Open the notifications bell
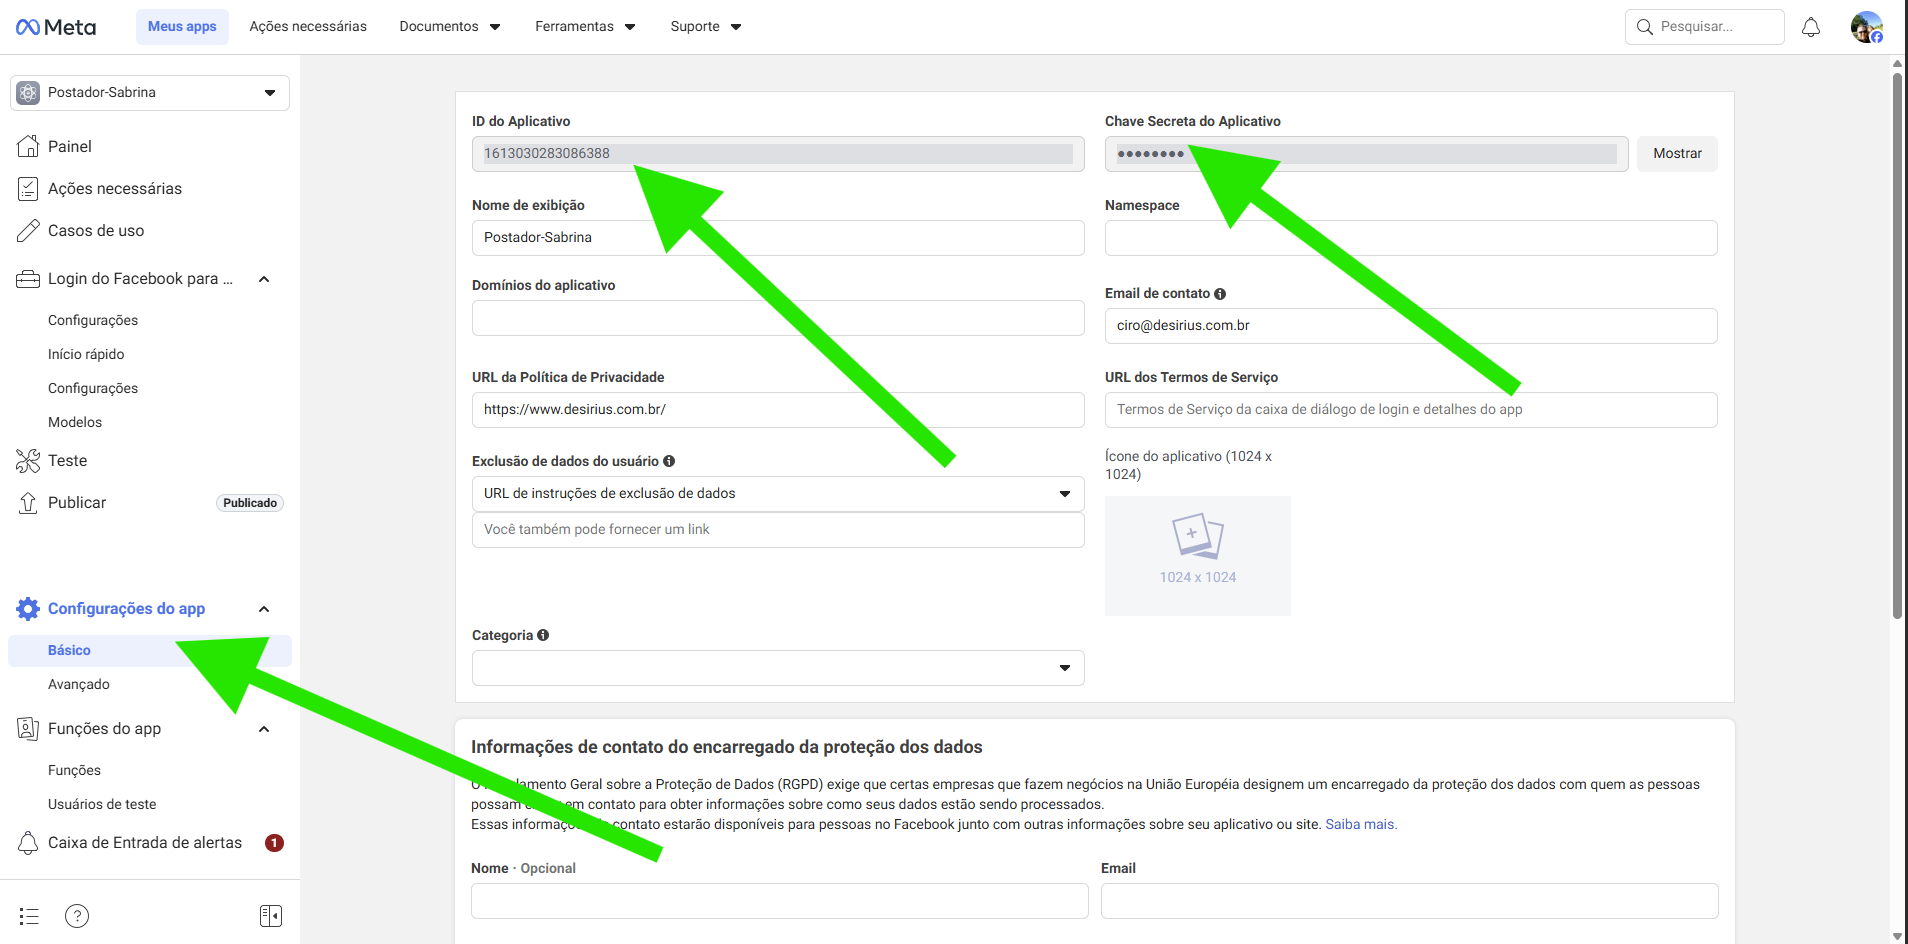Viewport: 1908px width, 944px height. (1811, 27)
